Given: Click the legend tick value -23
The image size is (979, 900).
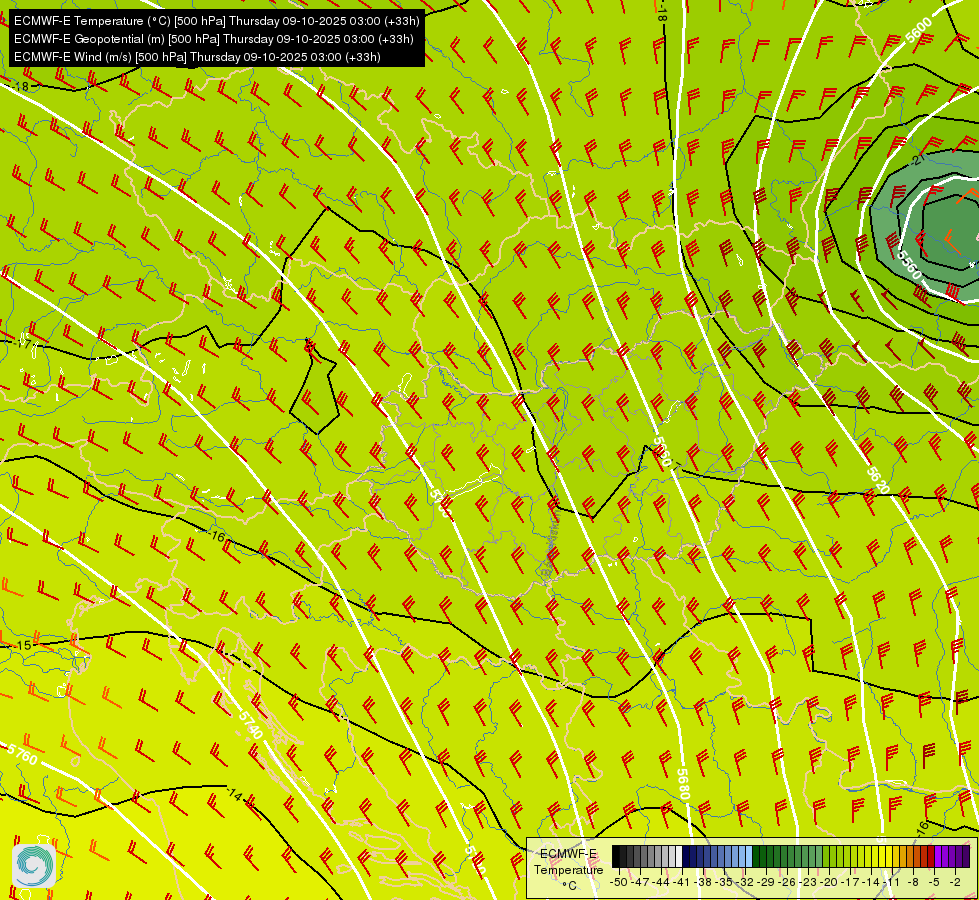Looking at the screenshot, I should (809, 882).
